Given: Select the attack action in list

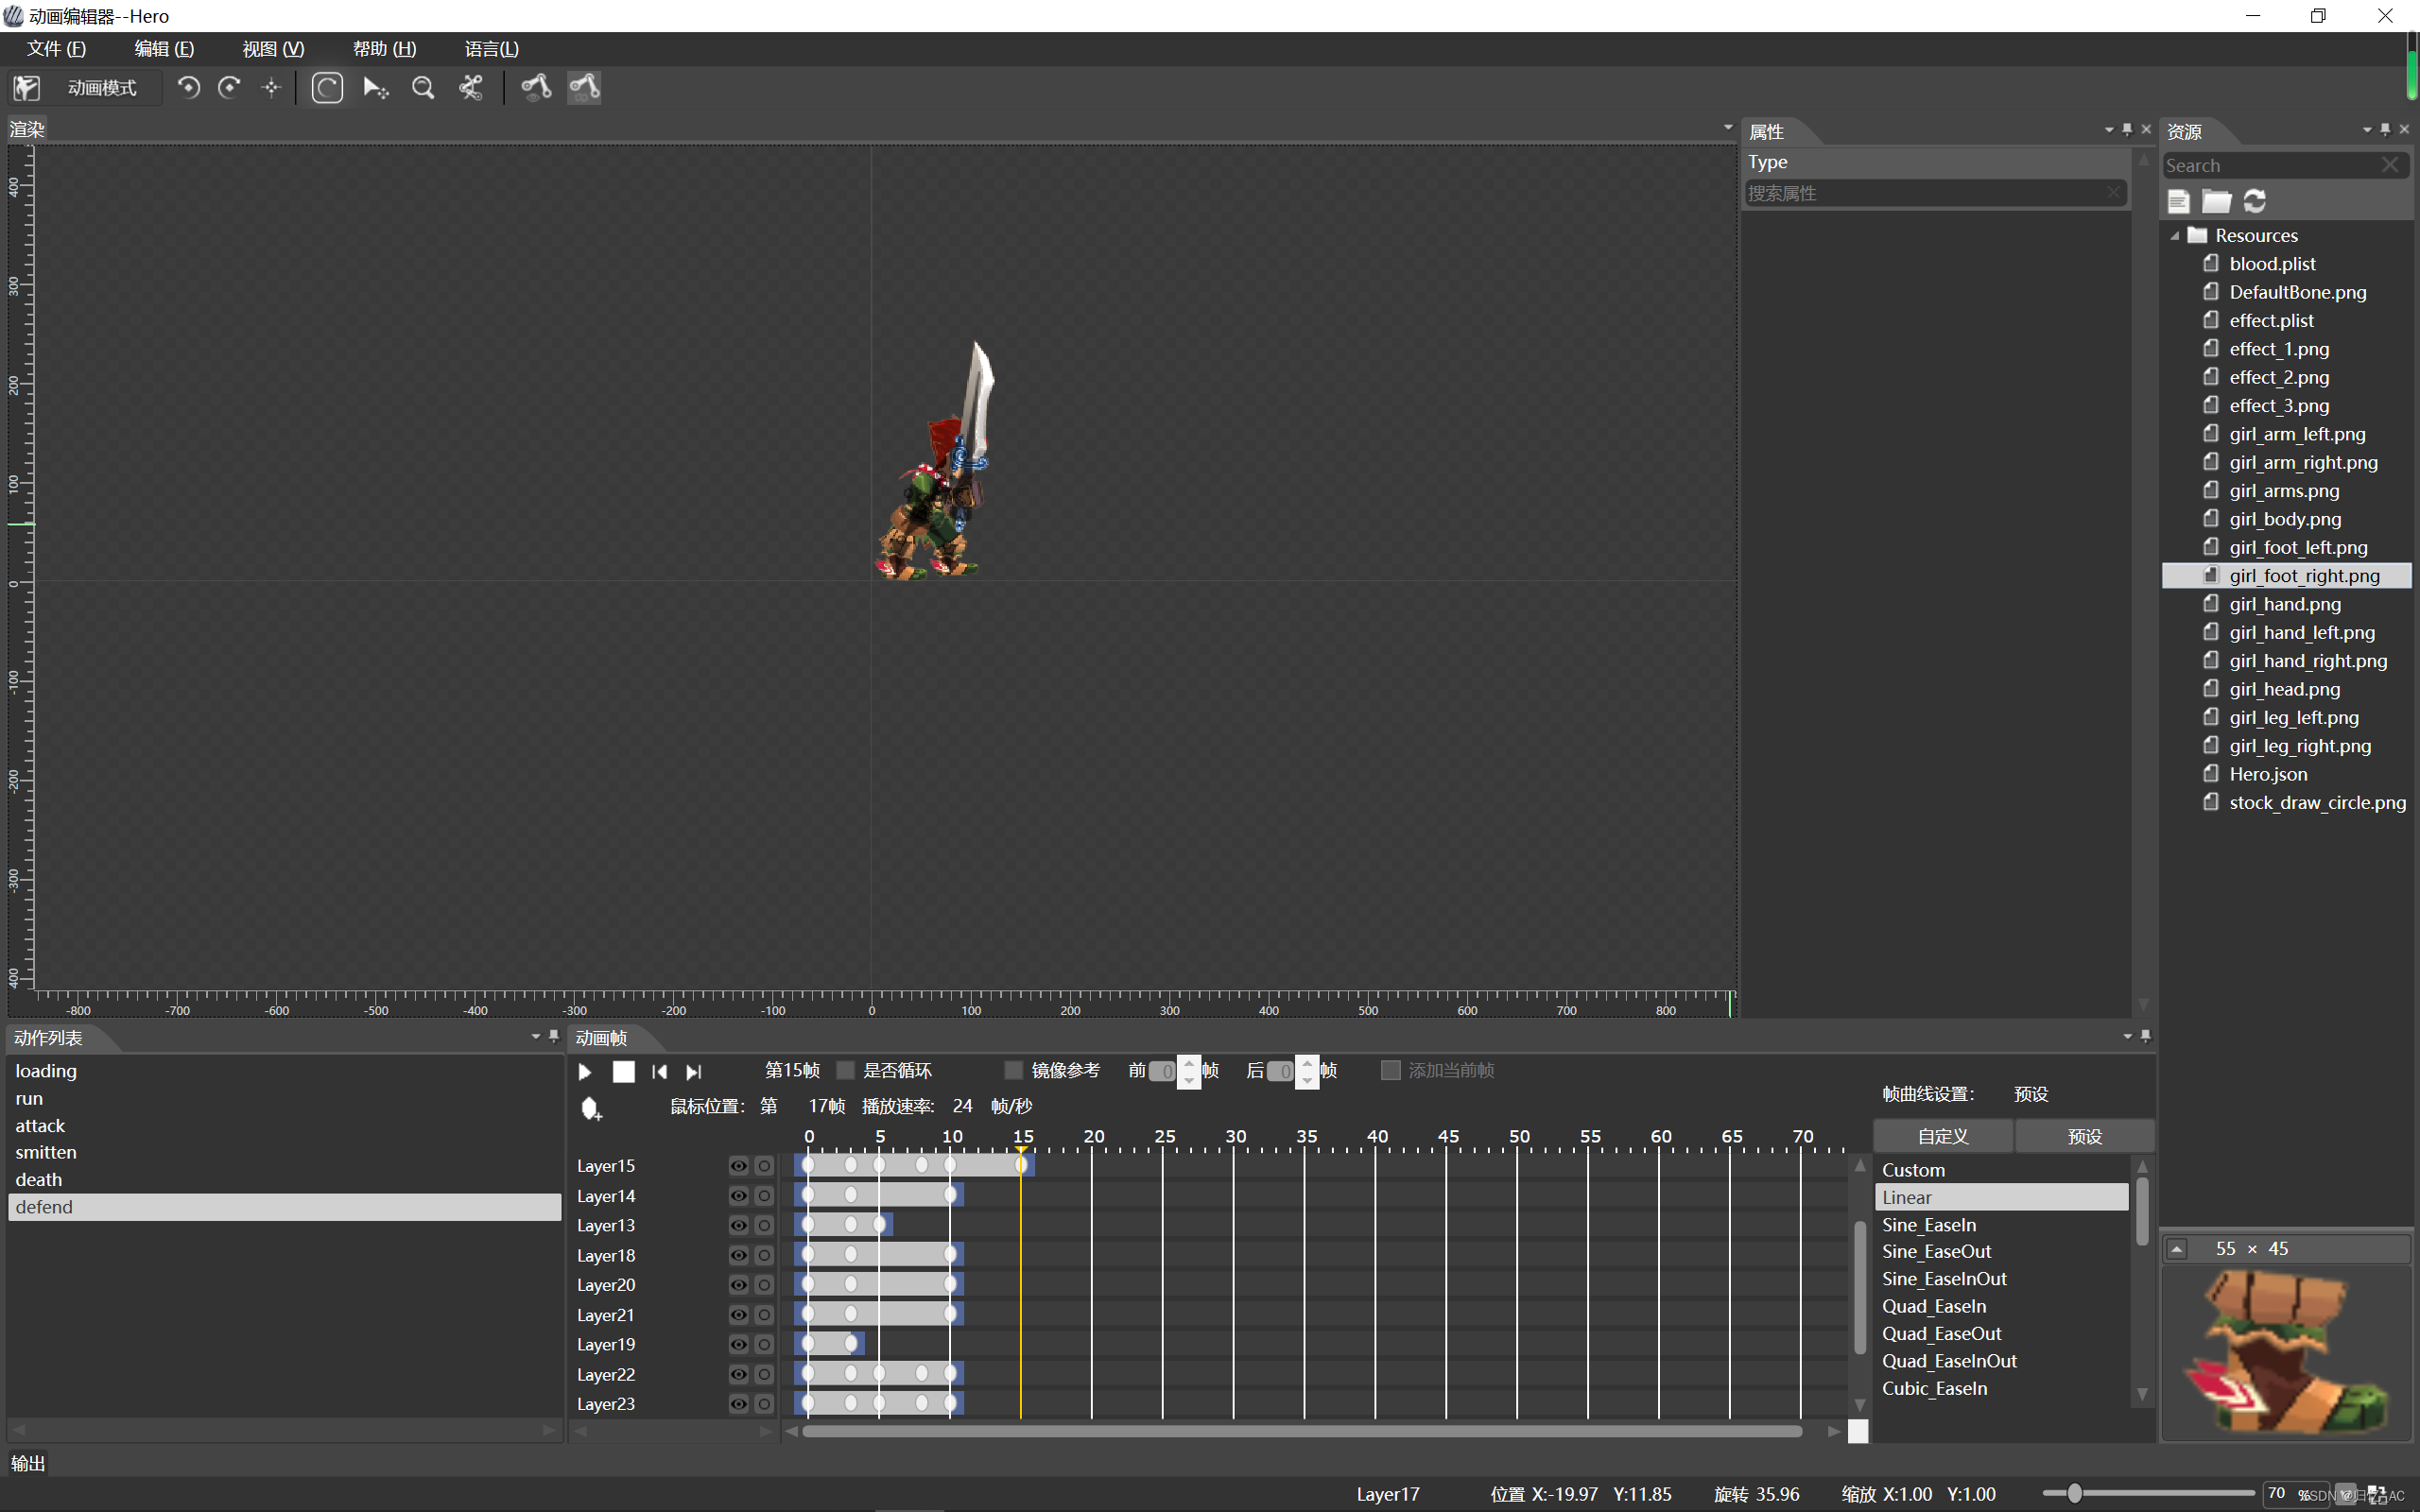Looking at the screenshot, I should coord(40,1126).
